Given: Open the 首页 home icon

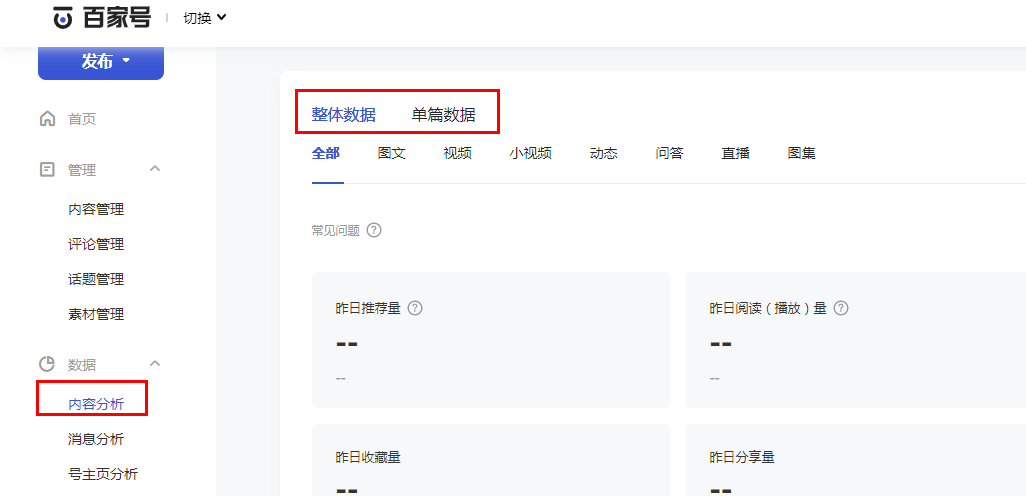Looking at the screenshot, I should [x=47, y=119].
